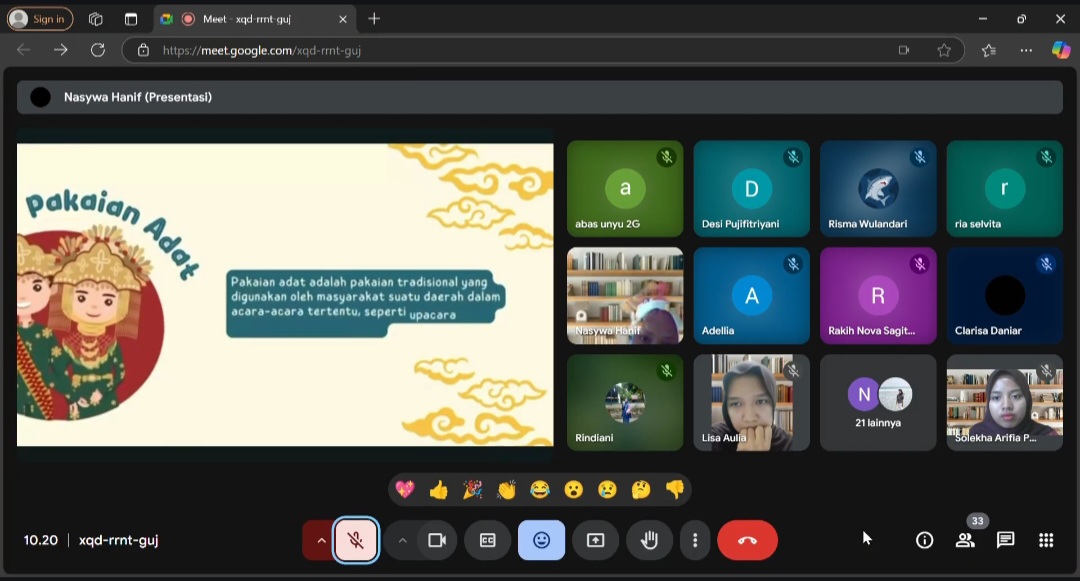The image size is (1080, 581).
Task: Raise your hand in the meeting
Action: click(649, 540)
